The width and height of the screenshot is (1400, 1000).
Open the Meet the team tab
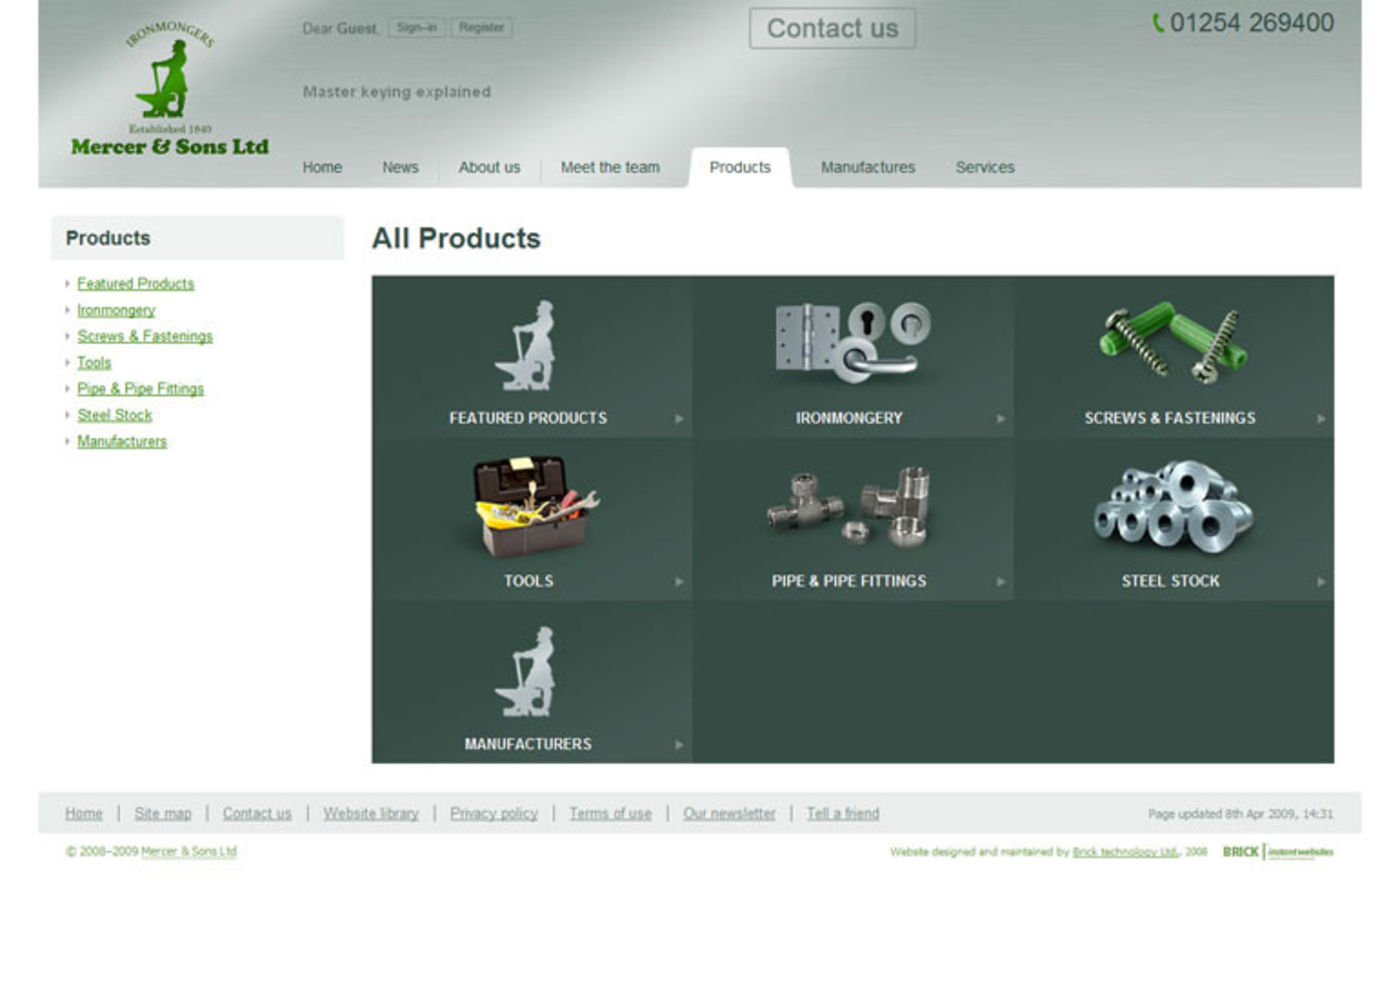click(609, 168)
